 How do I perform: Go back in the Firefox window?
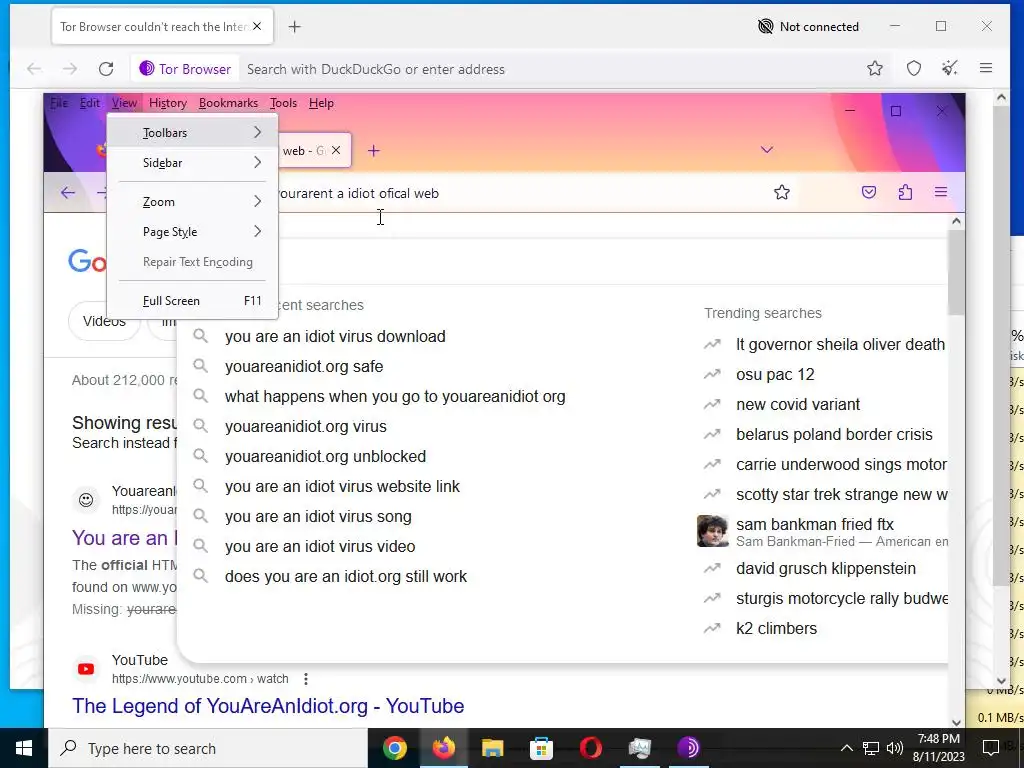[68, 193]
